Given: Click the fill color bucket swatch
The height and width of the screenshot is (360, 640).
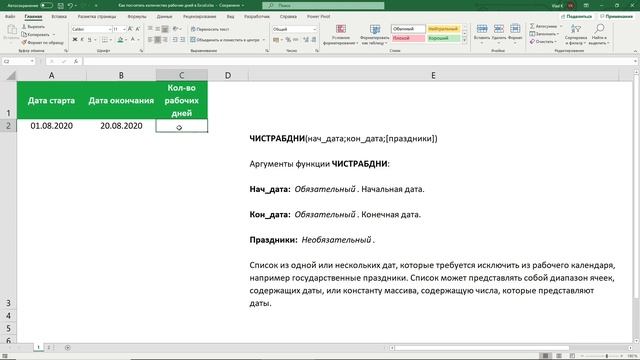Looking at the screenshot, I should click(120, 40).
